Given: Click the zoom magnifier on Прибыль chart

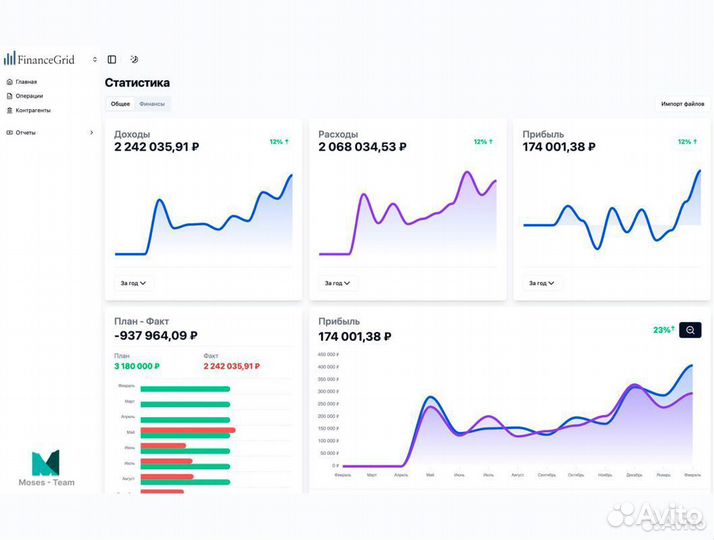Looking at the screenshot, I should point(690,330).
